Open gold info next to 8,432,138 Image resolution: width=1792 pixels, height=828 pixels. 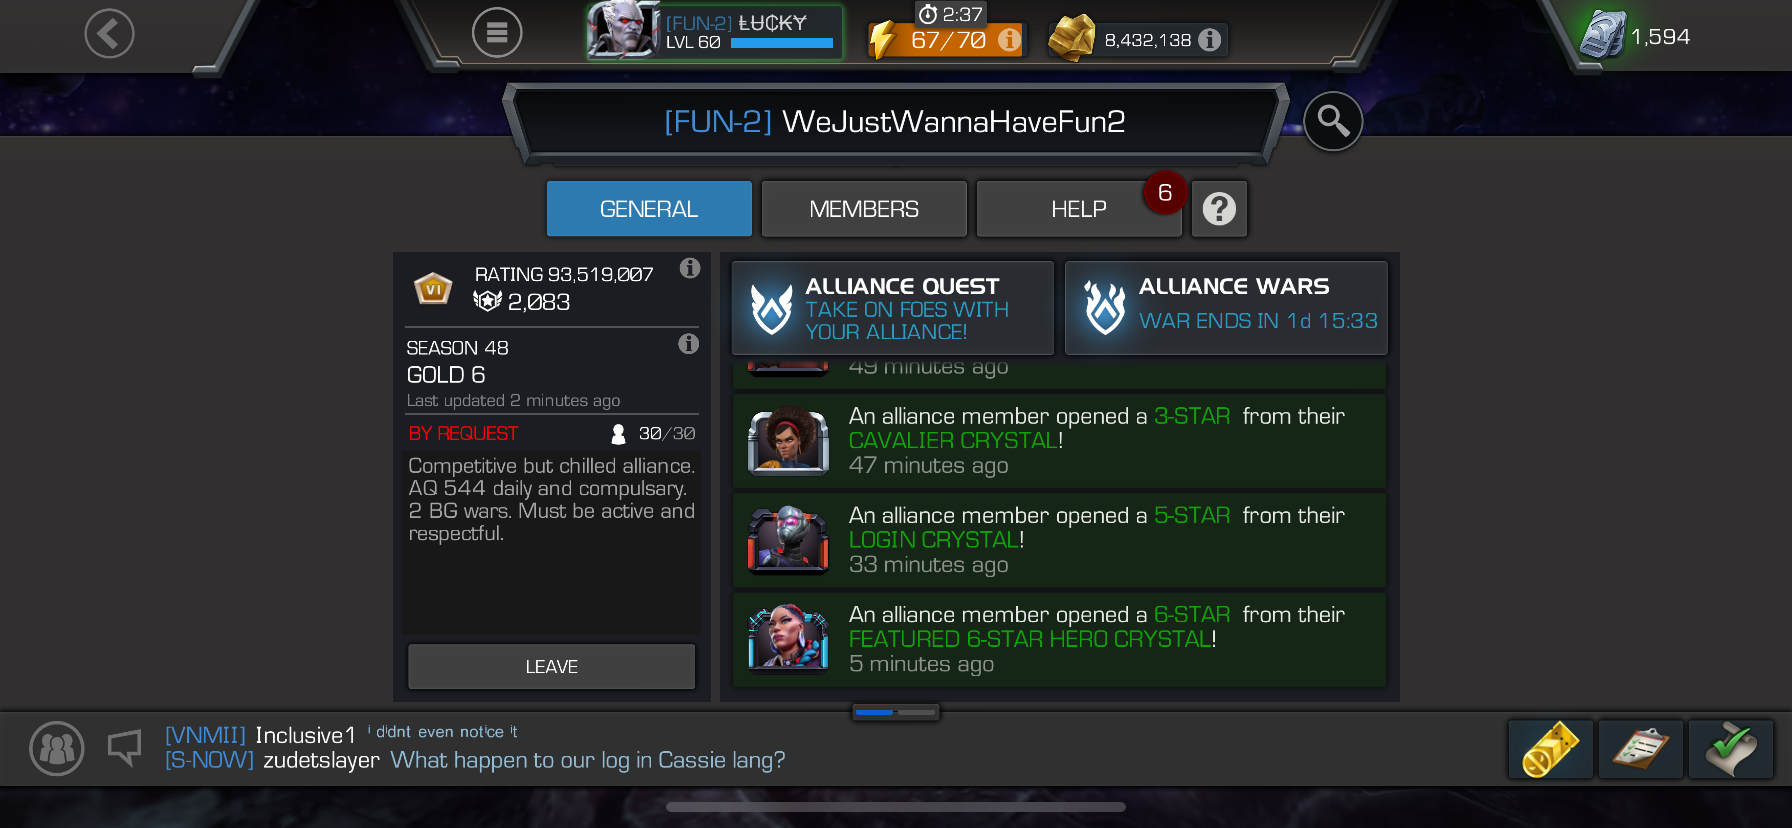click(x=1210, y=40)
